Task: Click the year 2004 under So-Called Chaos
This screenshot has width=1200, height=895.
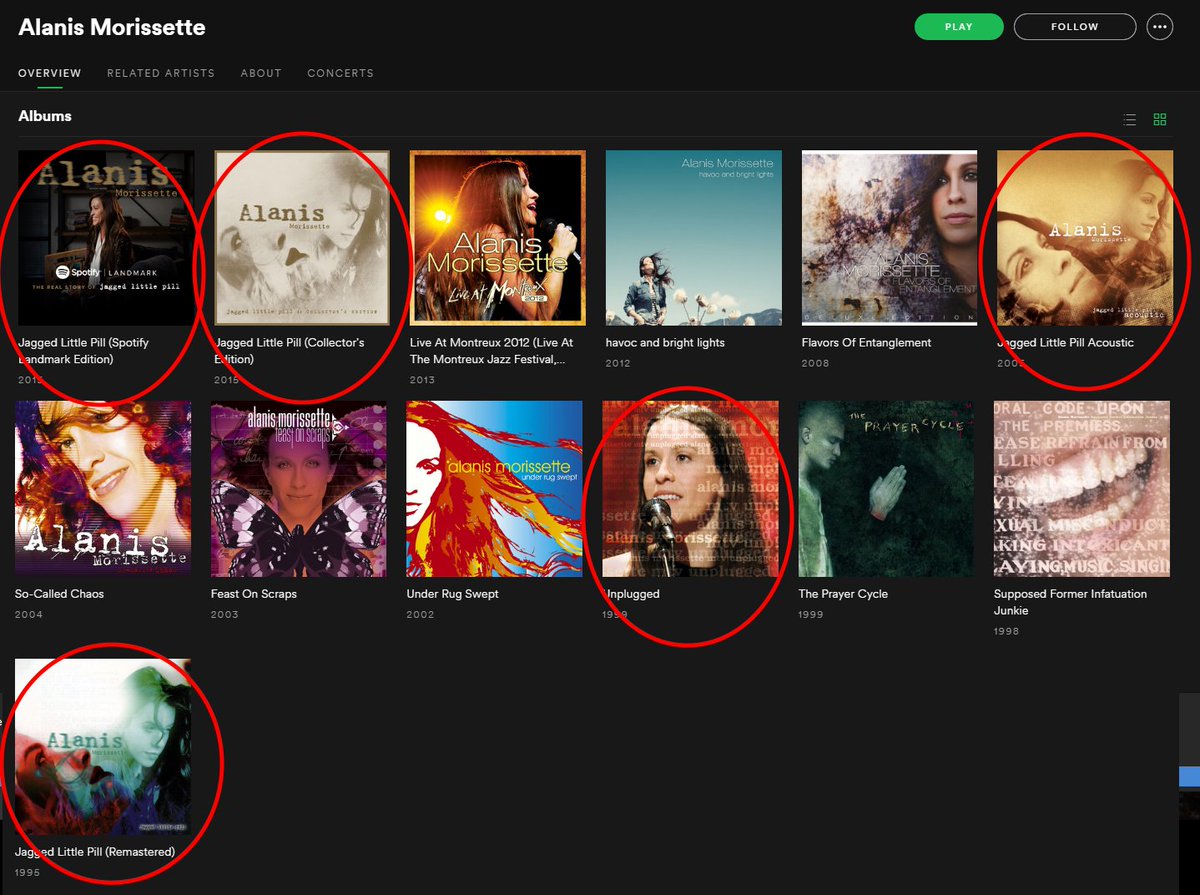Action: click(x=29, y=614)
